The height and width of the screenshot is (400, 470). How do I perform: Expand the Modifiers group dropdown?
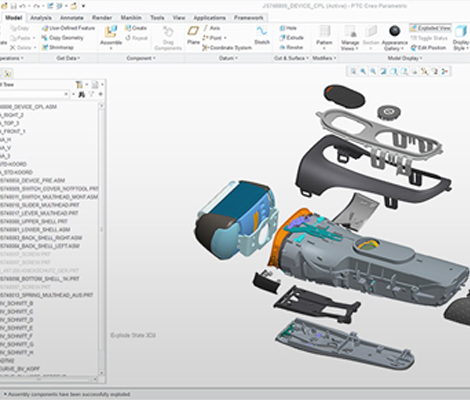click(x=324, y=58)
